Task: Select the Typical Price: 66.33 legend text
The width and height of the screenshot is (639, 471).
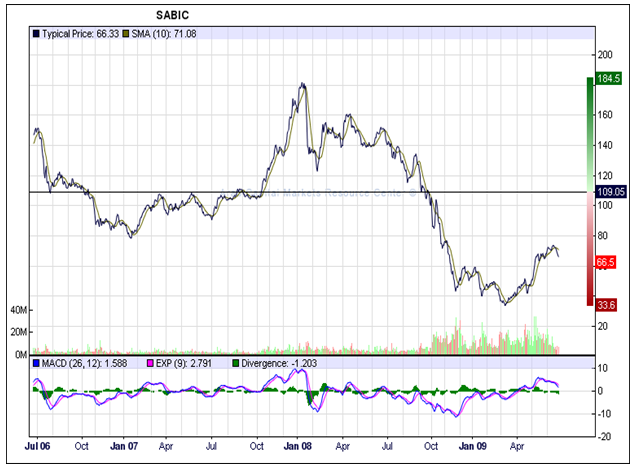Action: [x=79, y=33]
